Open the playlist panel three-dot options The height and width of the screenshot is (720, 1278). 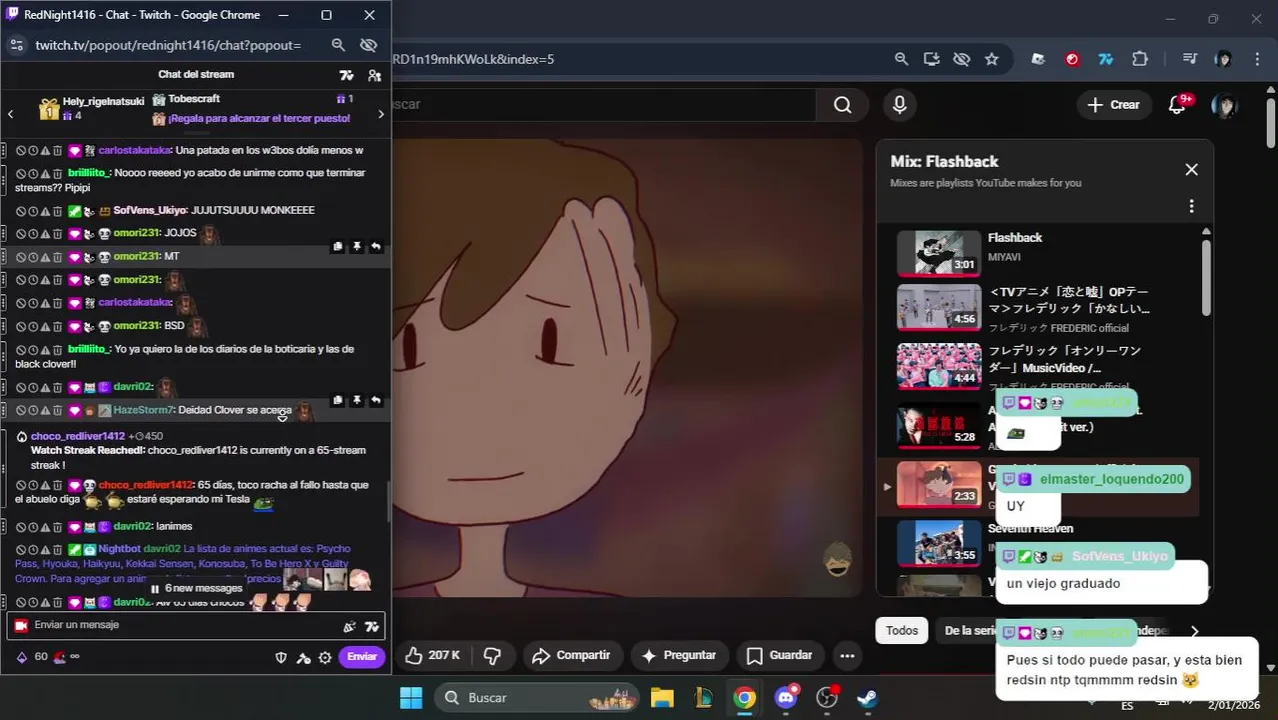pyautogui.click(x=1191, y=206)
